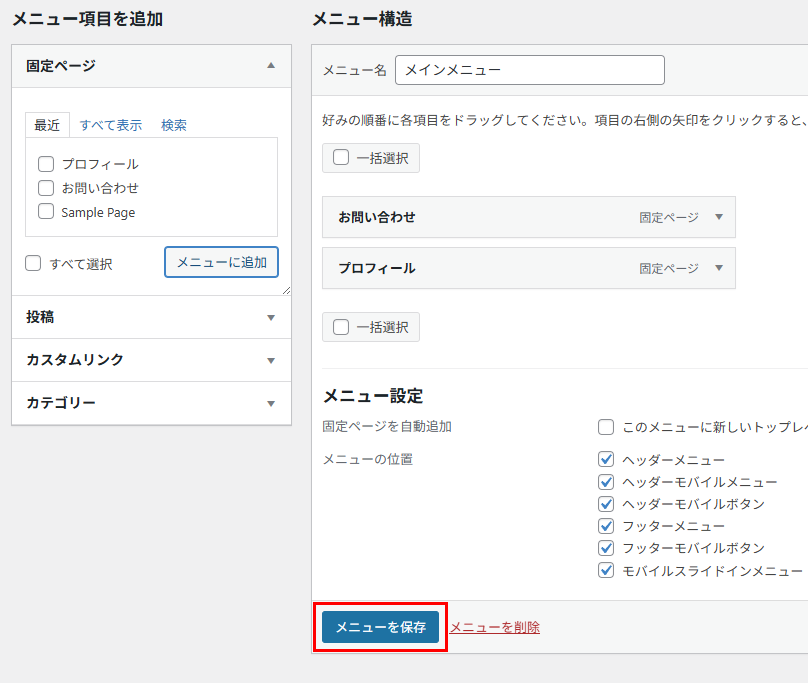The height and width of the screenshot is (683, 808).
Task: Switch to the 検索 tab
Action: click(174, 125)
